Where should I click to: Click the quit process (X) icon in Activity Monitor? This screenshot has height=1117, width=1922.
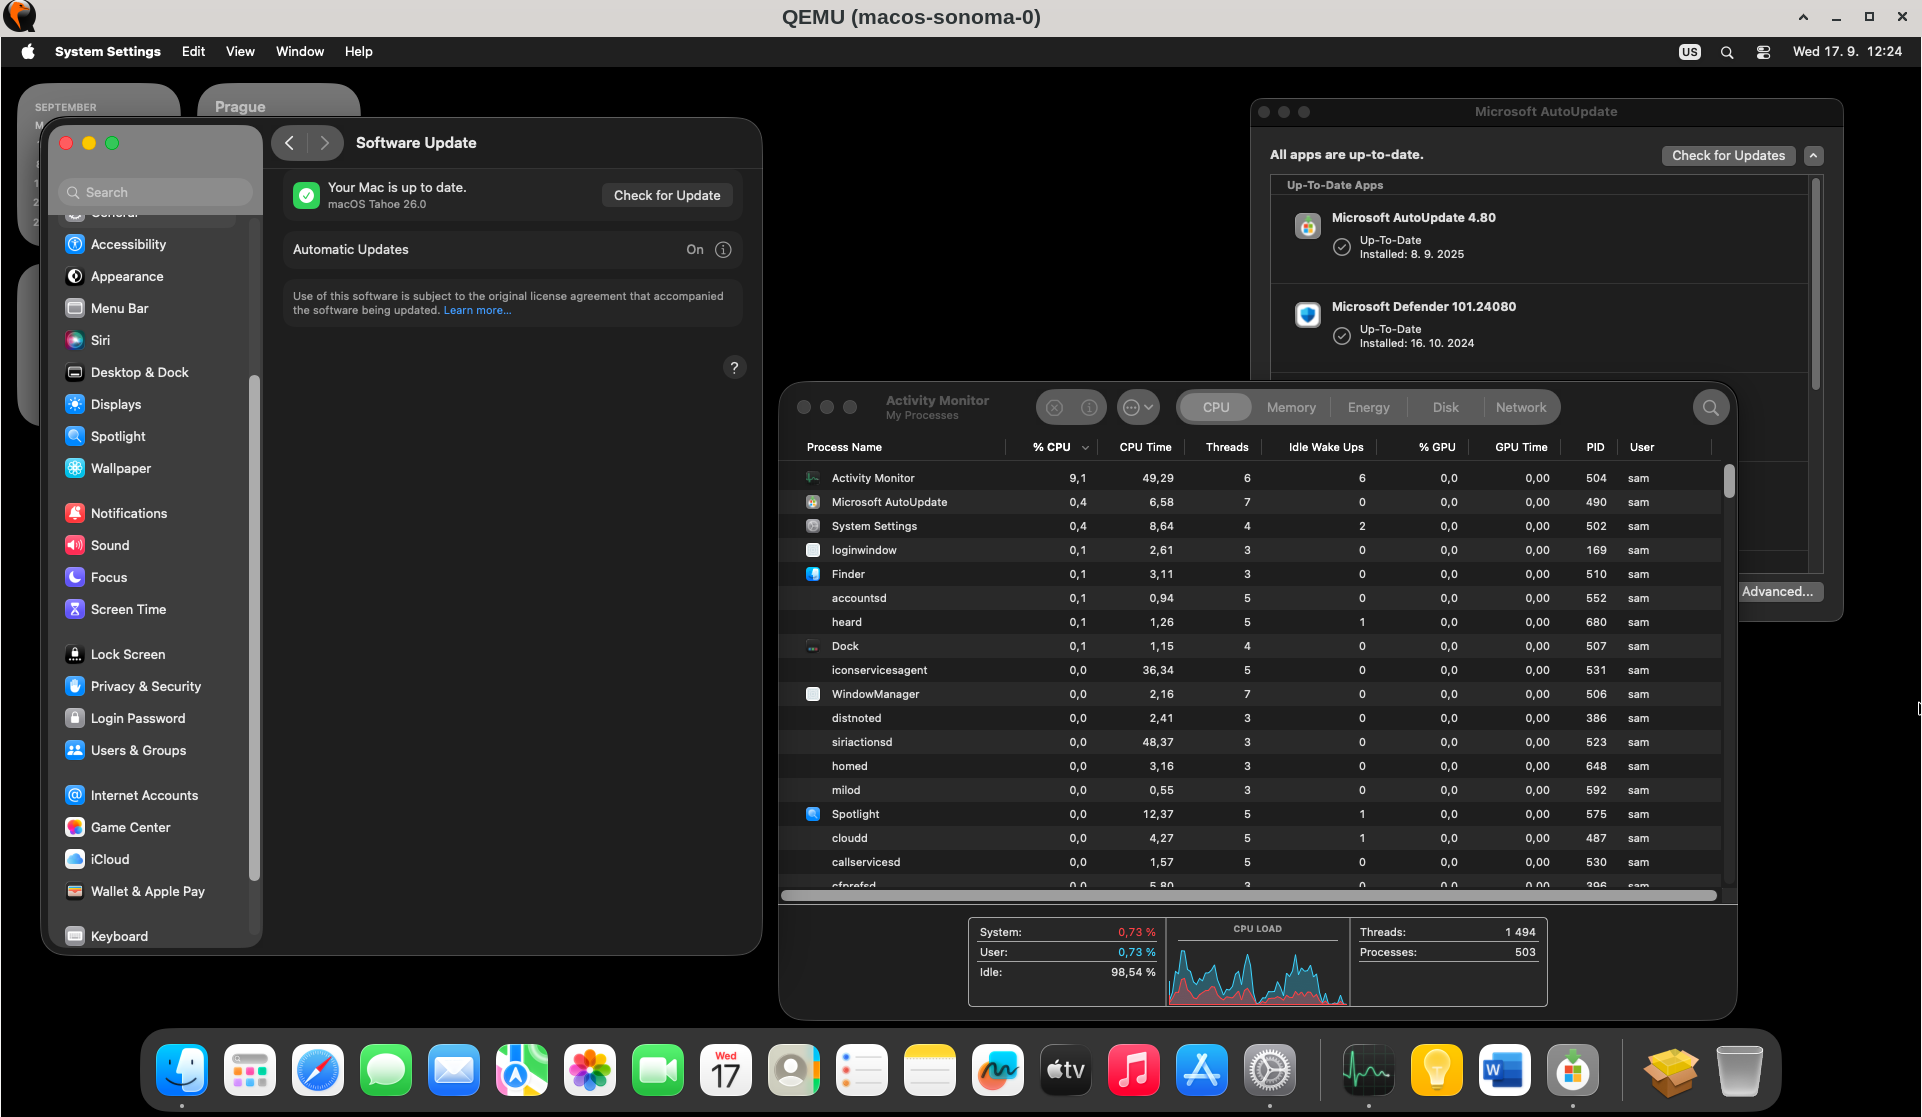click(x=1054, y=407)
